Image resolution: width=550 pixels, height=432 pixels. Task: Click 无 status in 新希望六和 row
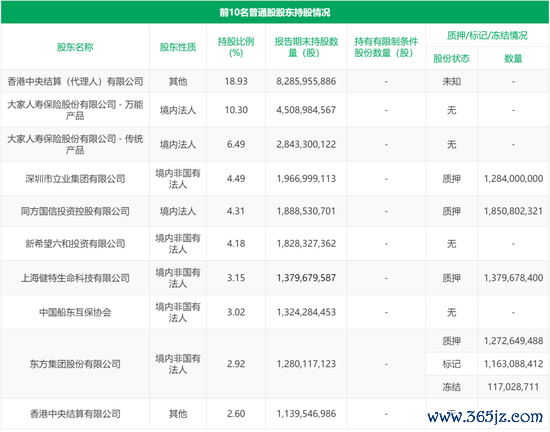point(451,243)
